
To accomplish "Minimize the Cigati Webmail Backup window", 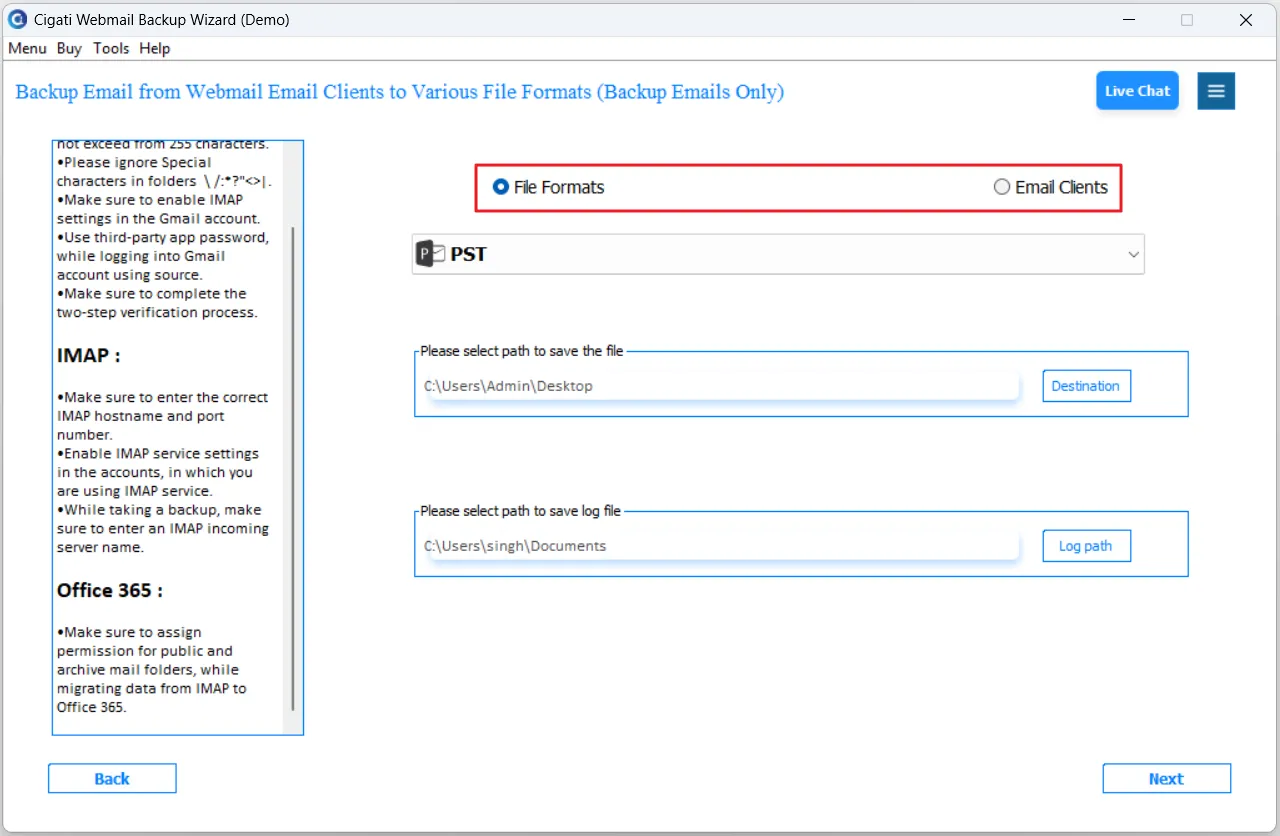I will [1127, 19].
